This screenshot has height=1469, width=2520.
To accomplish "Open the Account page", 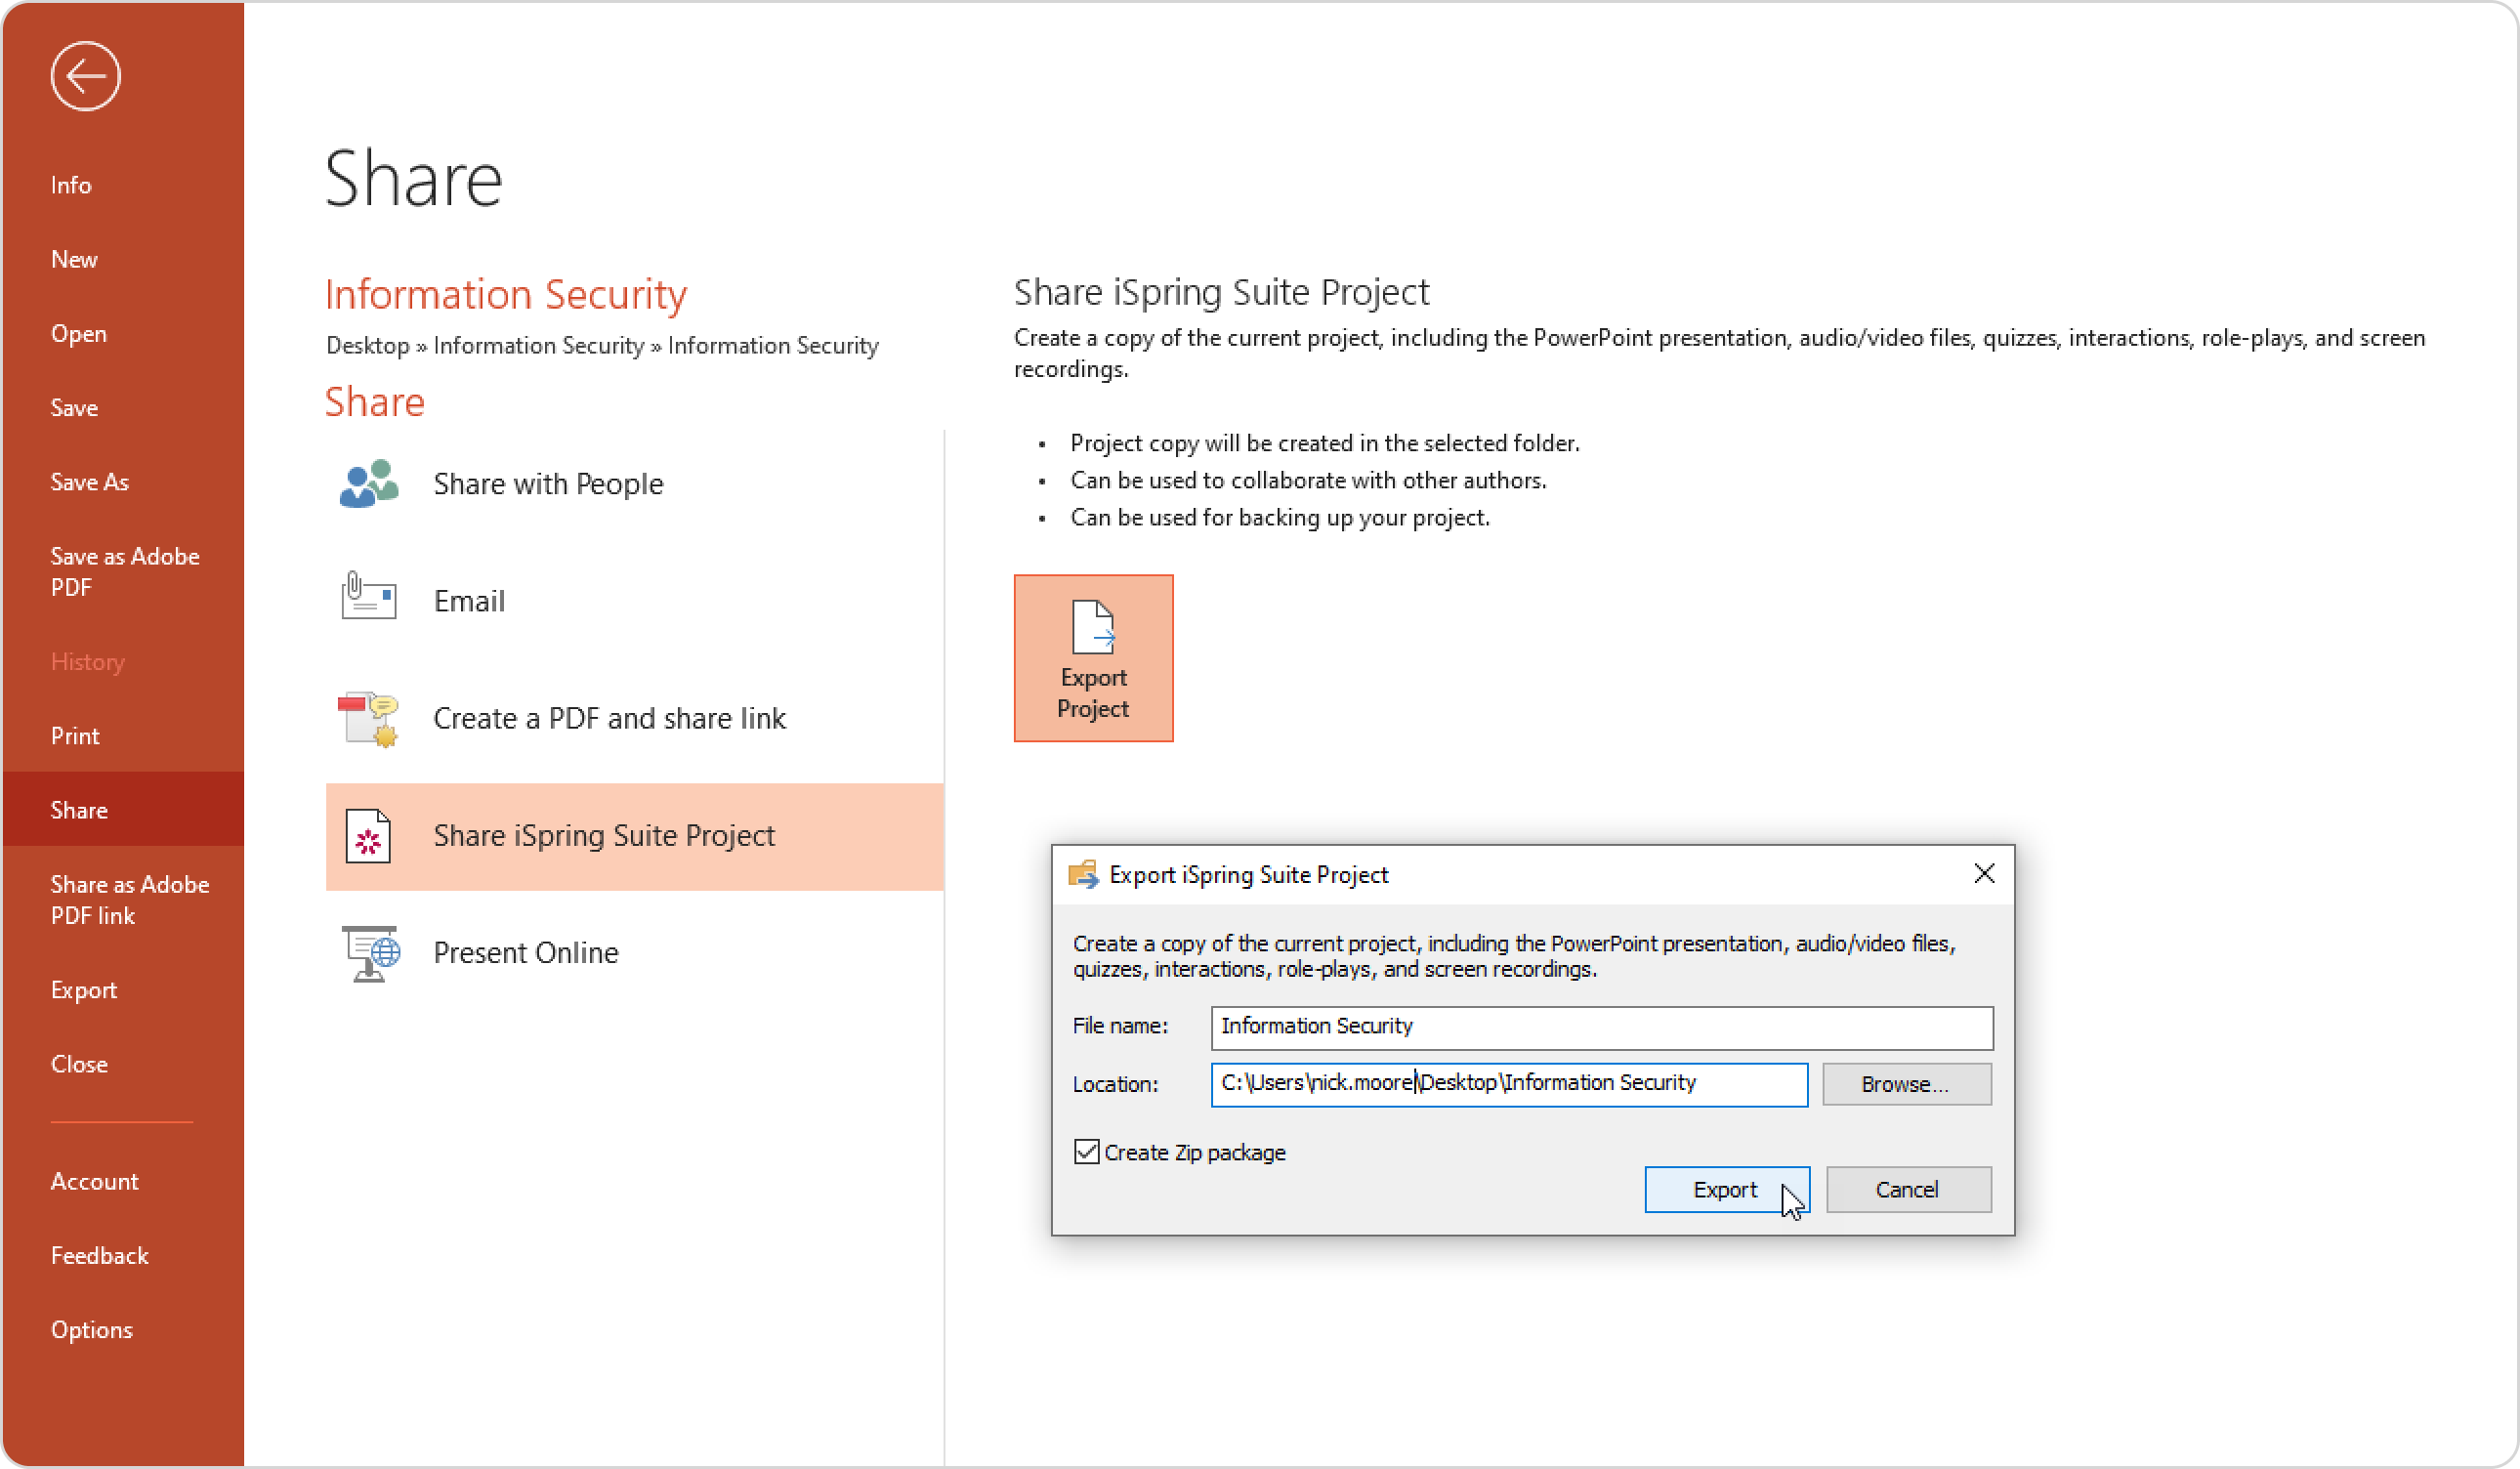I will click(x=123, y=1181).
